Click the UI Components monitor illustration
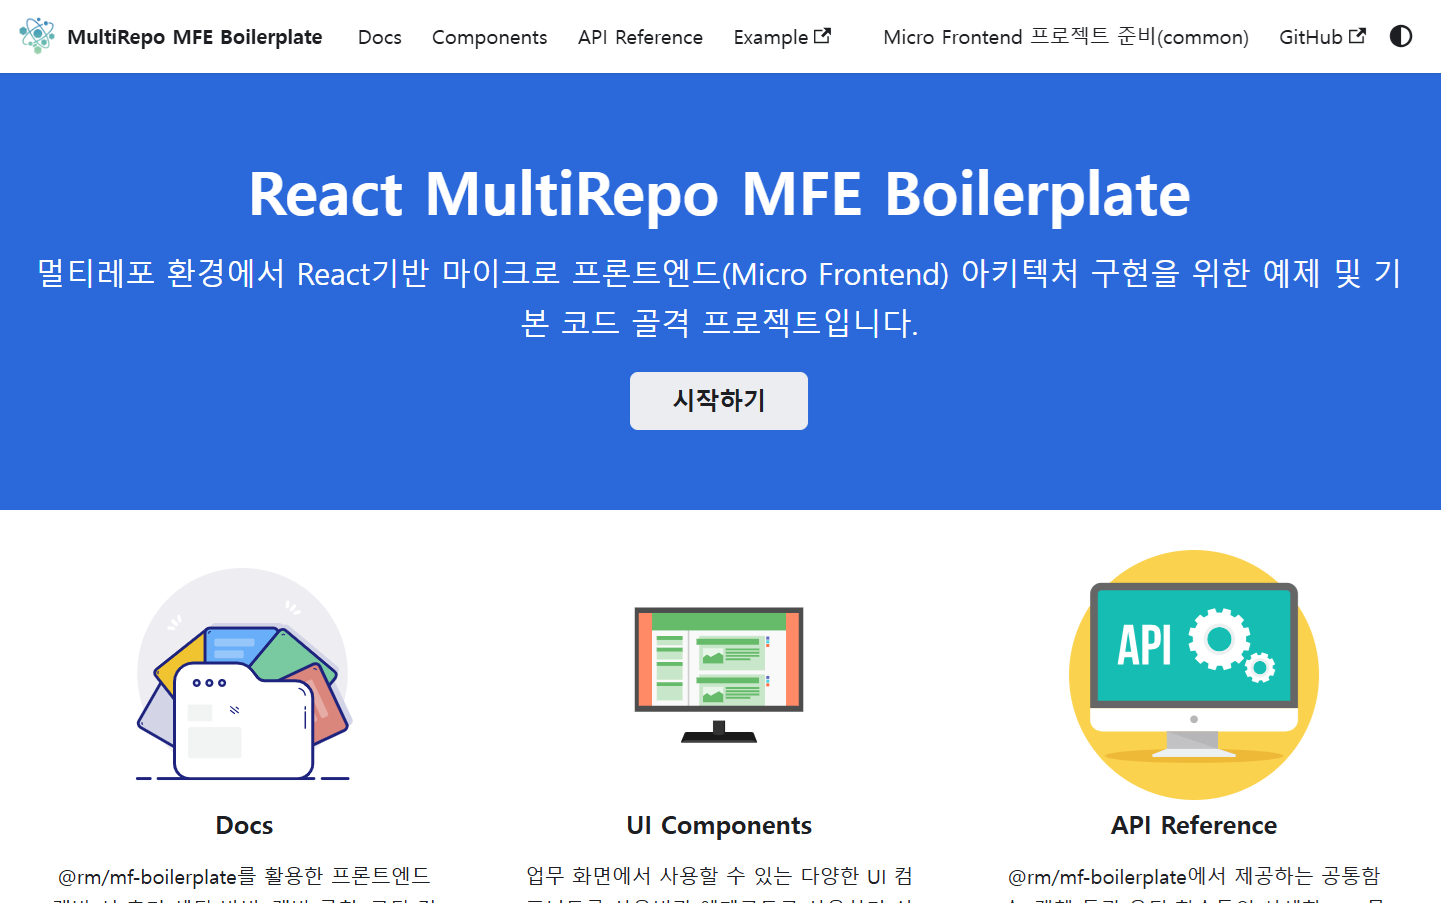 pos(719,675)
